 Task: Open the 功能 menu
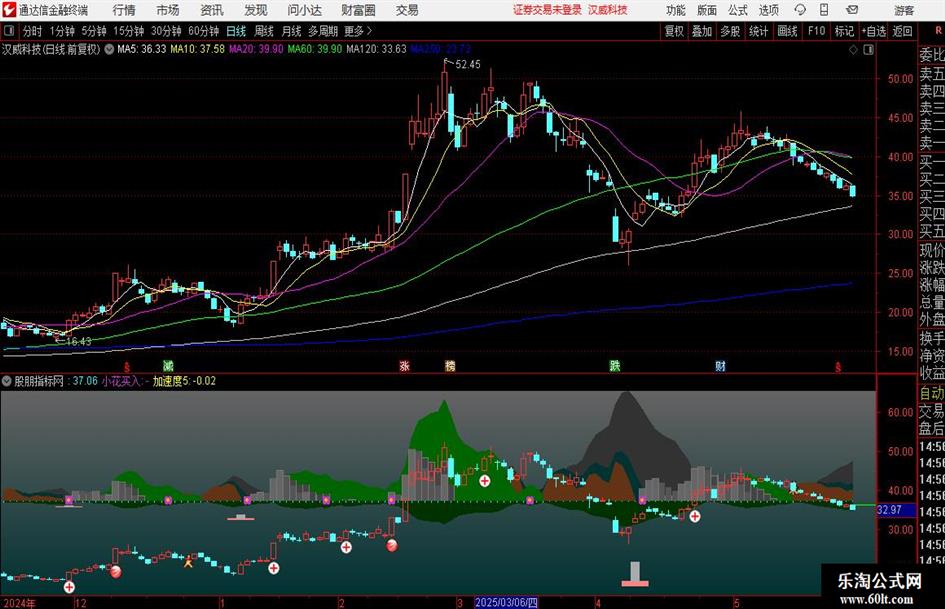[x=676, y=10]
